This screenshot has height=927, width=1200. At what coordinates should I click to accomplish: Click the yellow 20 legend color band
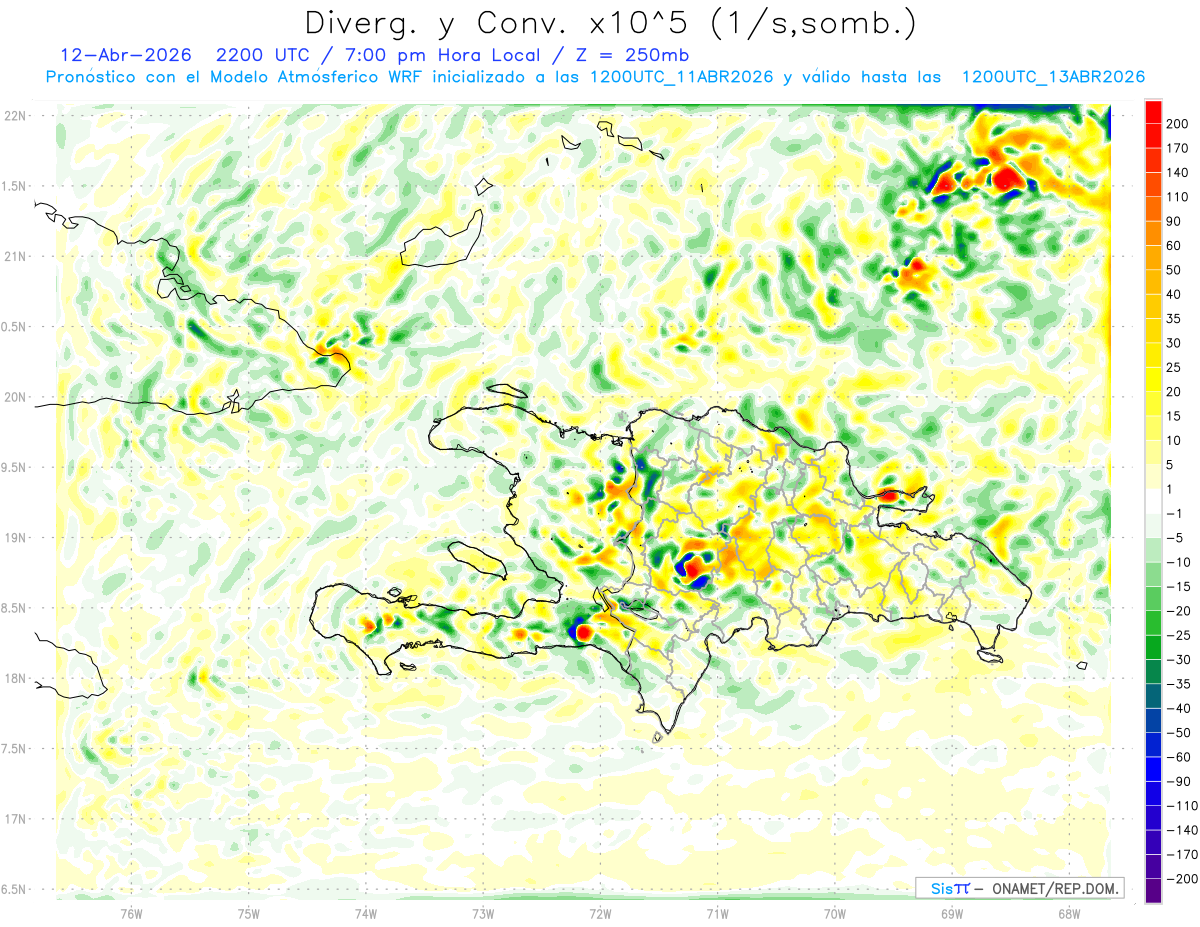1153,379
